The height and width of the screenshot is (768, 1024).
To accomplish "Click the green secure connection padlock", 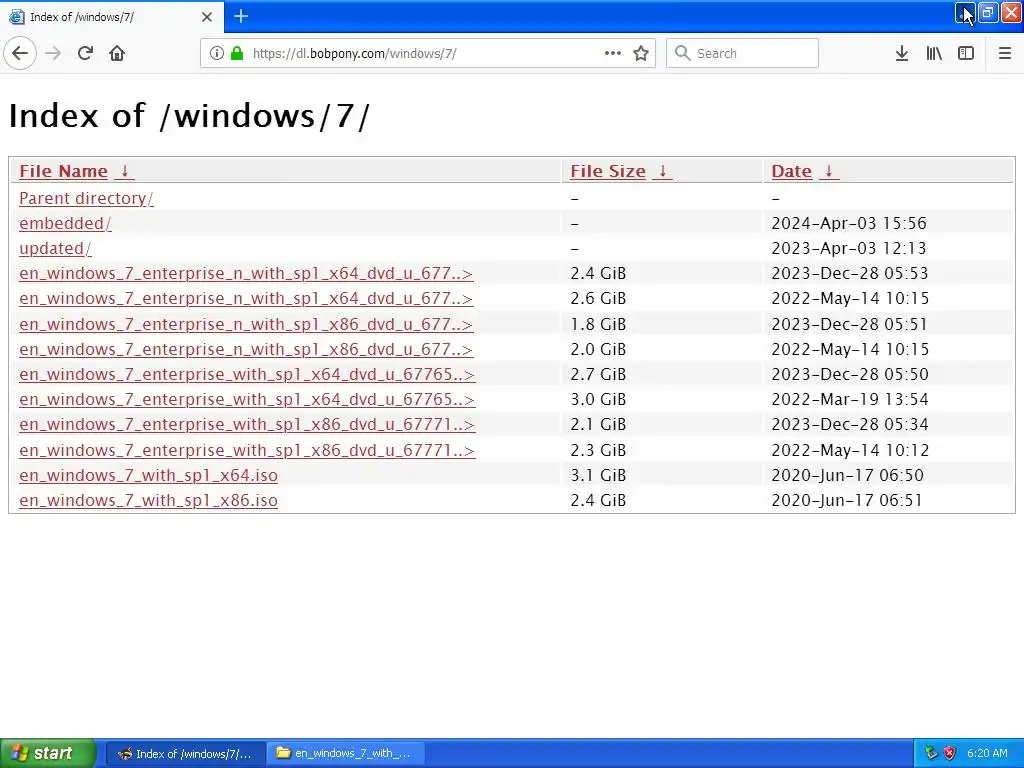I will click(237, 53).
